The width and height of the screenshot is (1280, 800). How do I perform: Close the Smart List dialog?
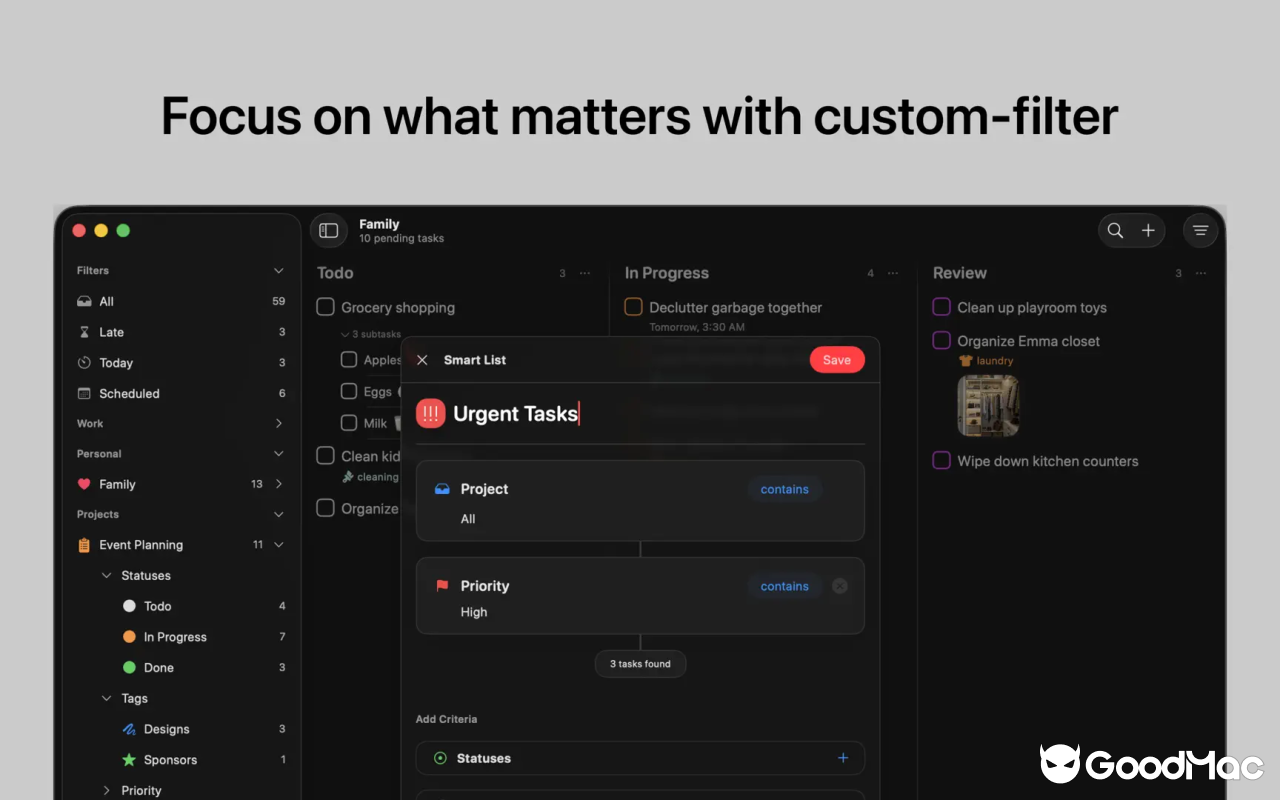pos(422,360)
